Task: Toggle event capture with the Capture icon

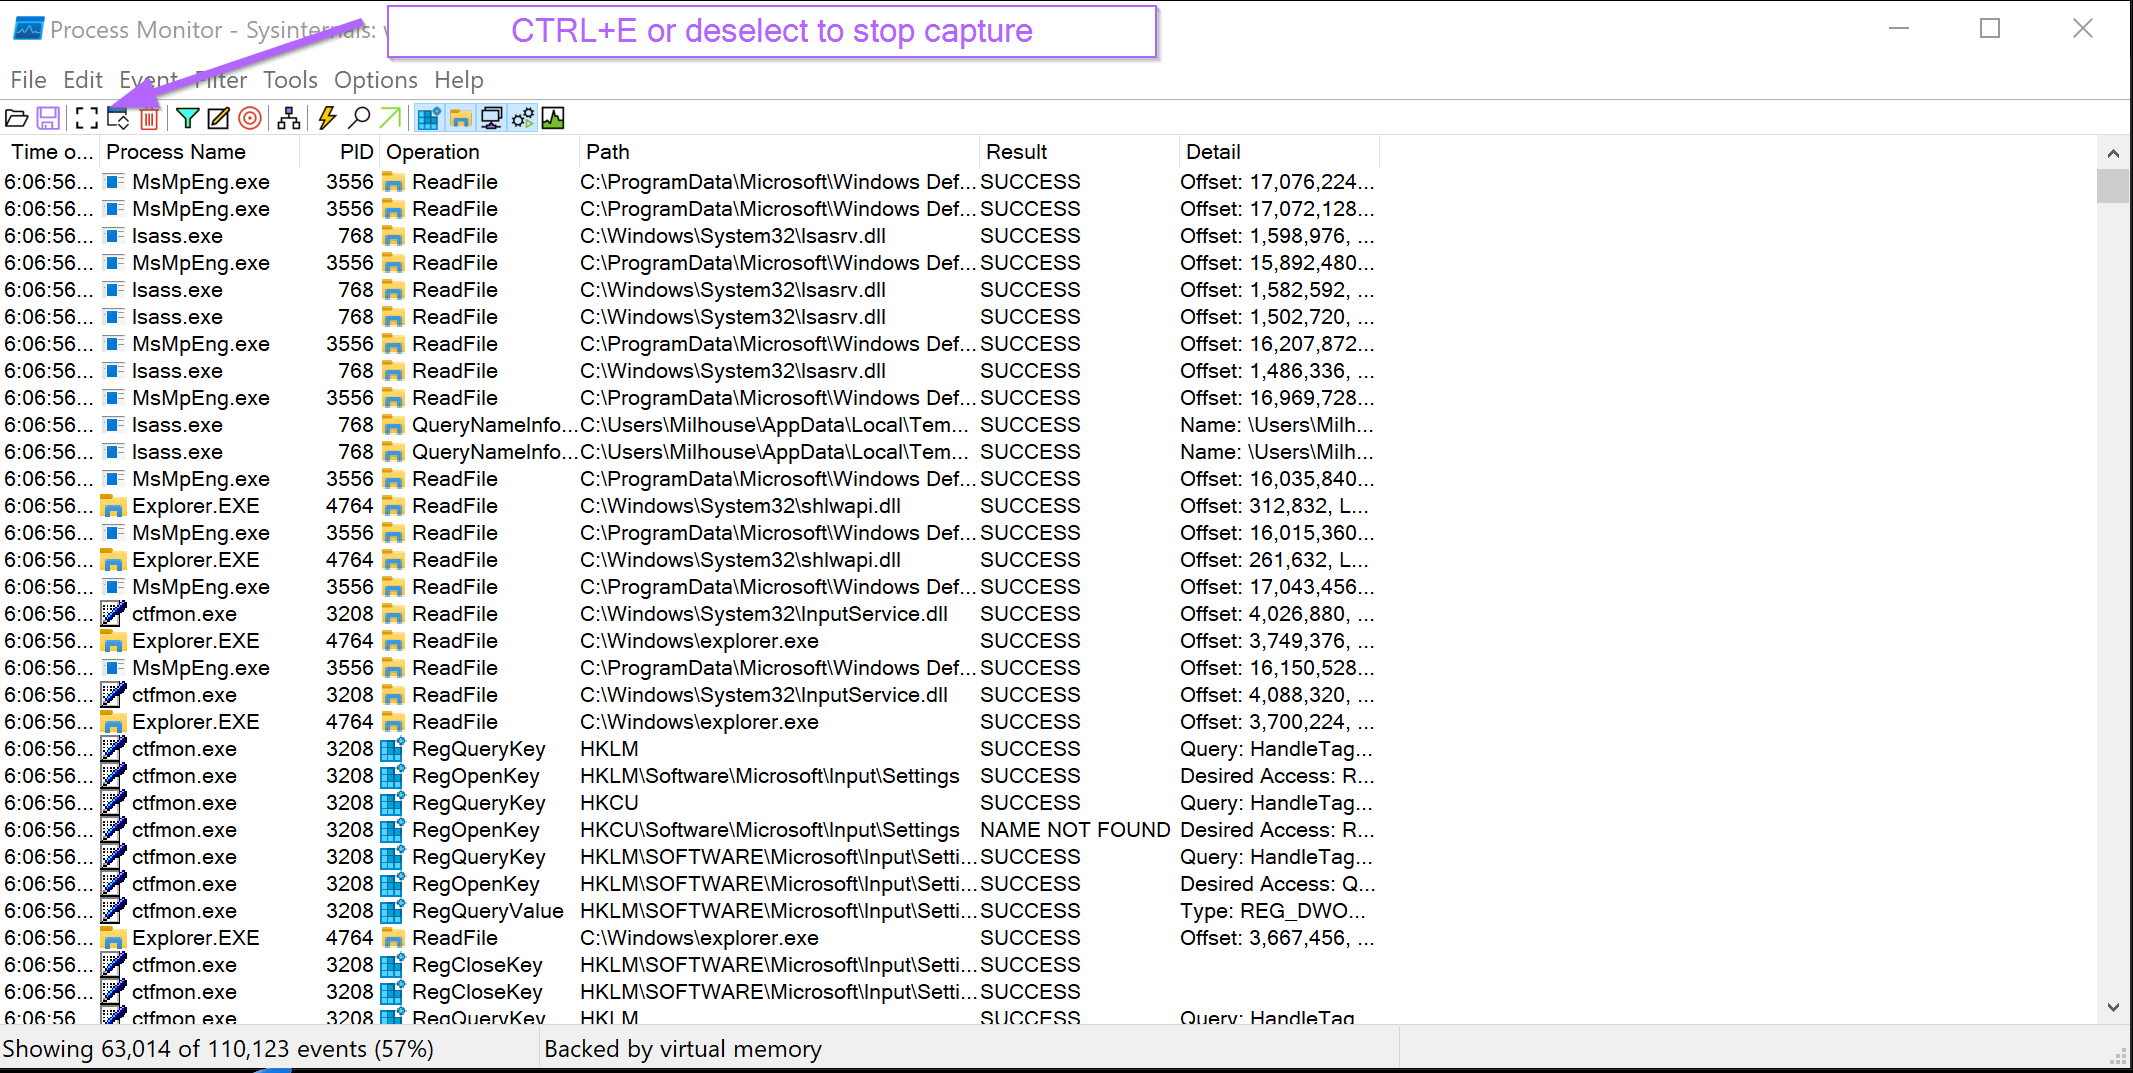Action: (87, 119)
